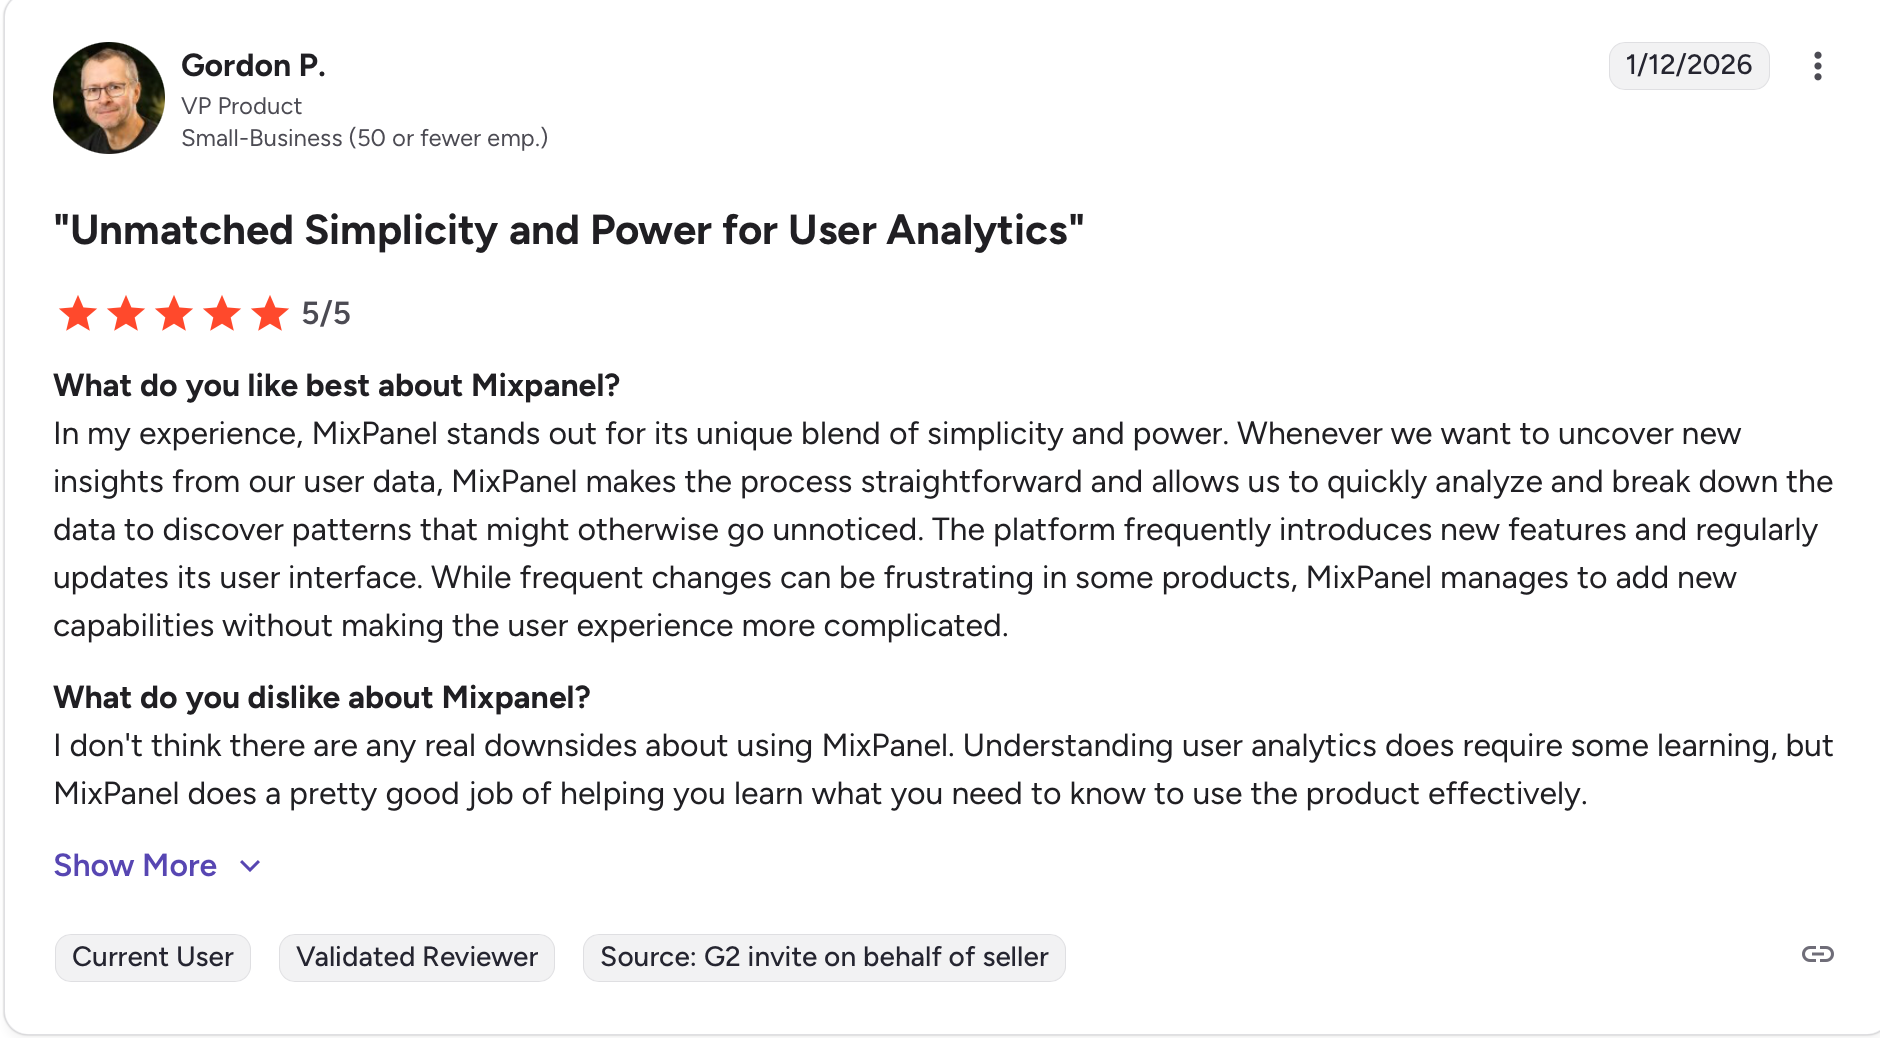Image resolution: width=1880 pixels, height=1038 pixels.
Task: Click the third rating star
Action: pyautogui.click(x=174, y=314)
